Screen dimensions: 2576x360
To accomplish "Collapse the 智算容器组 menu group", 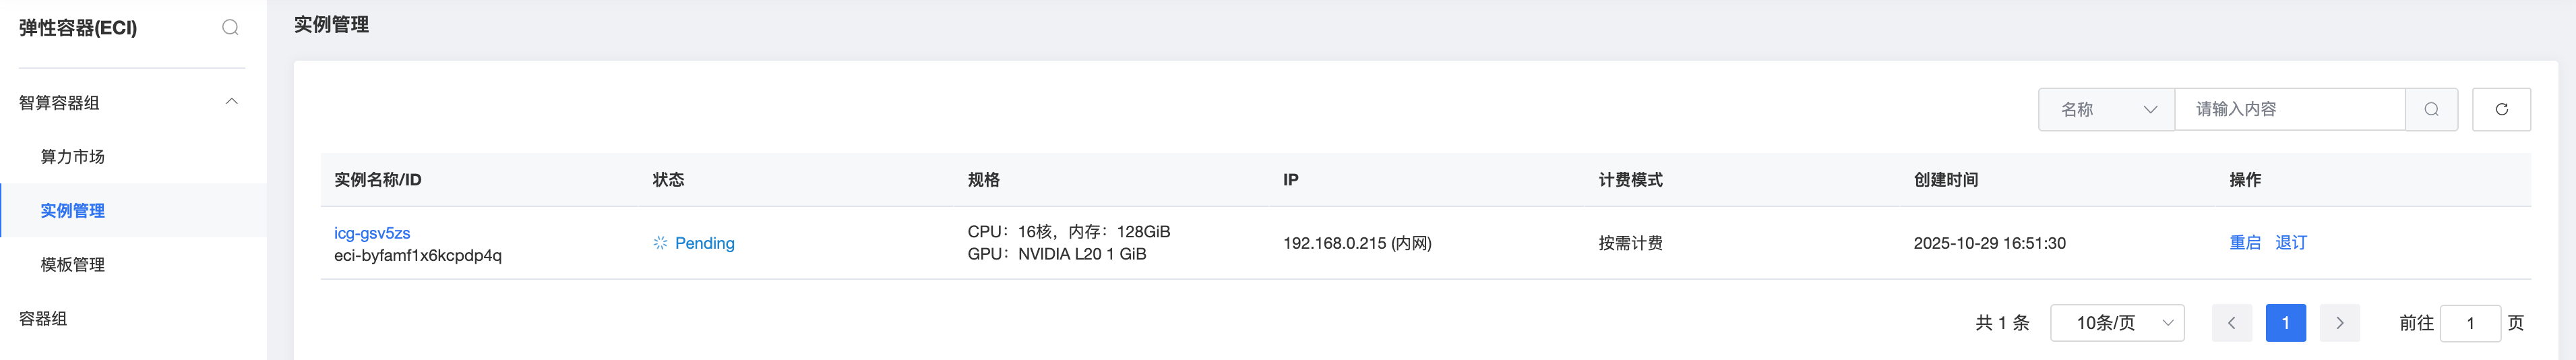I will click(231, 102).
